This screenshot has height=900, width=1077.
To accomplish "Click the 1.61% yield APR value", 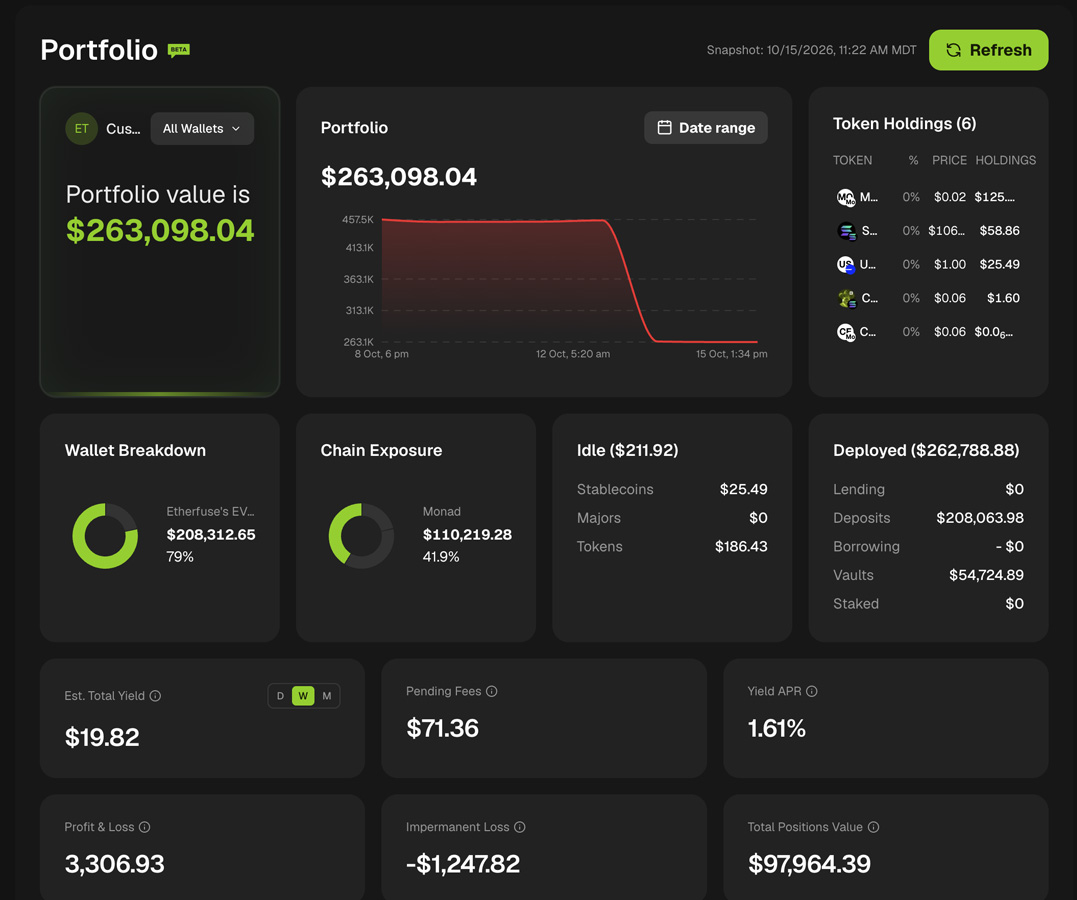I will [776, 728].
